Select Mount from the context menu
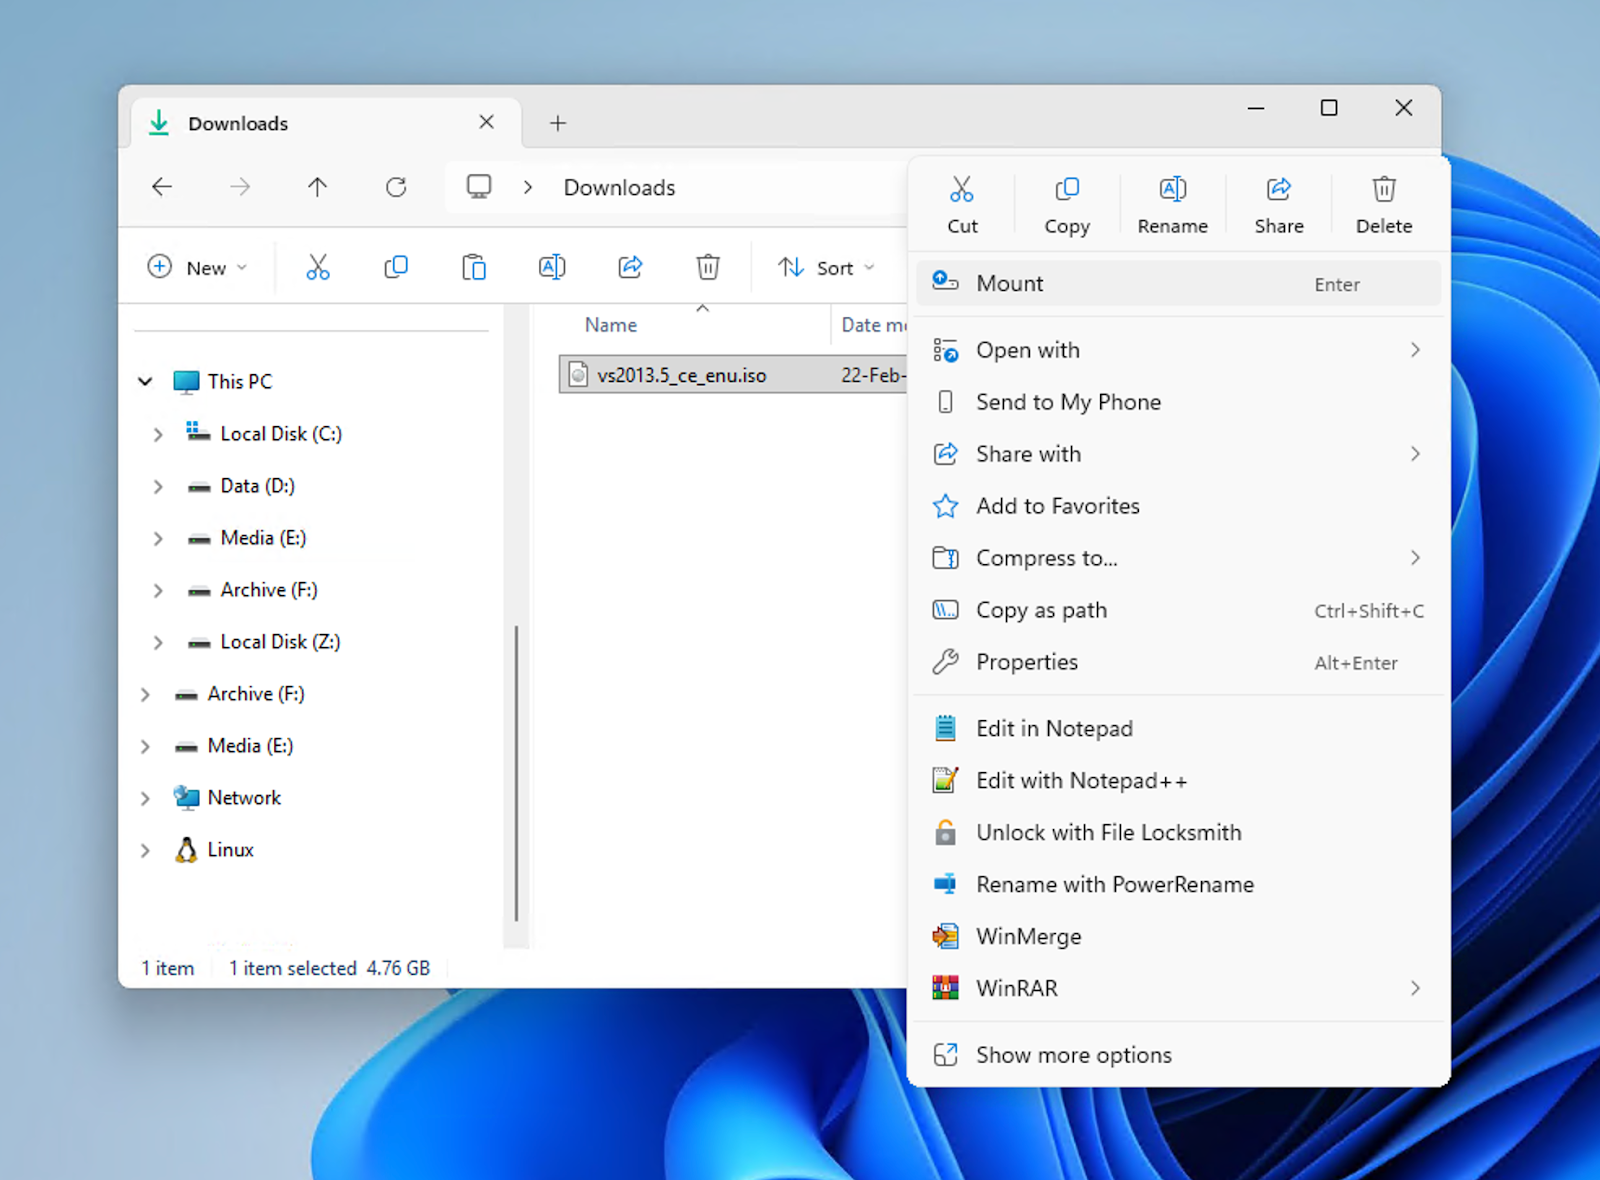1600x1180 pixels. click(x=1178, y=284)
